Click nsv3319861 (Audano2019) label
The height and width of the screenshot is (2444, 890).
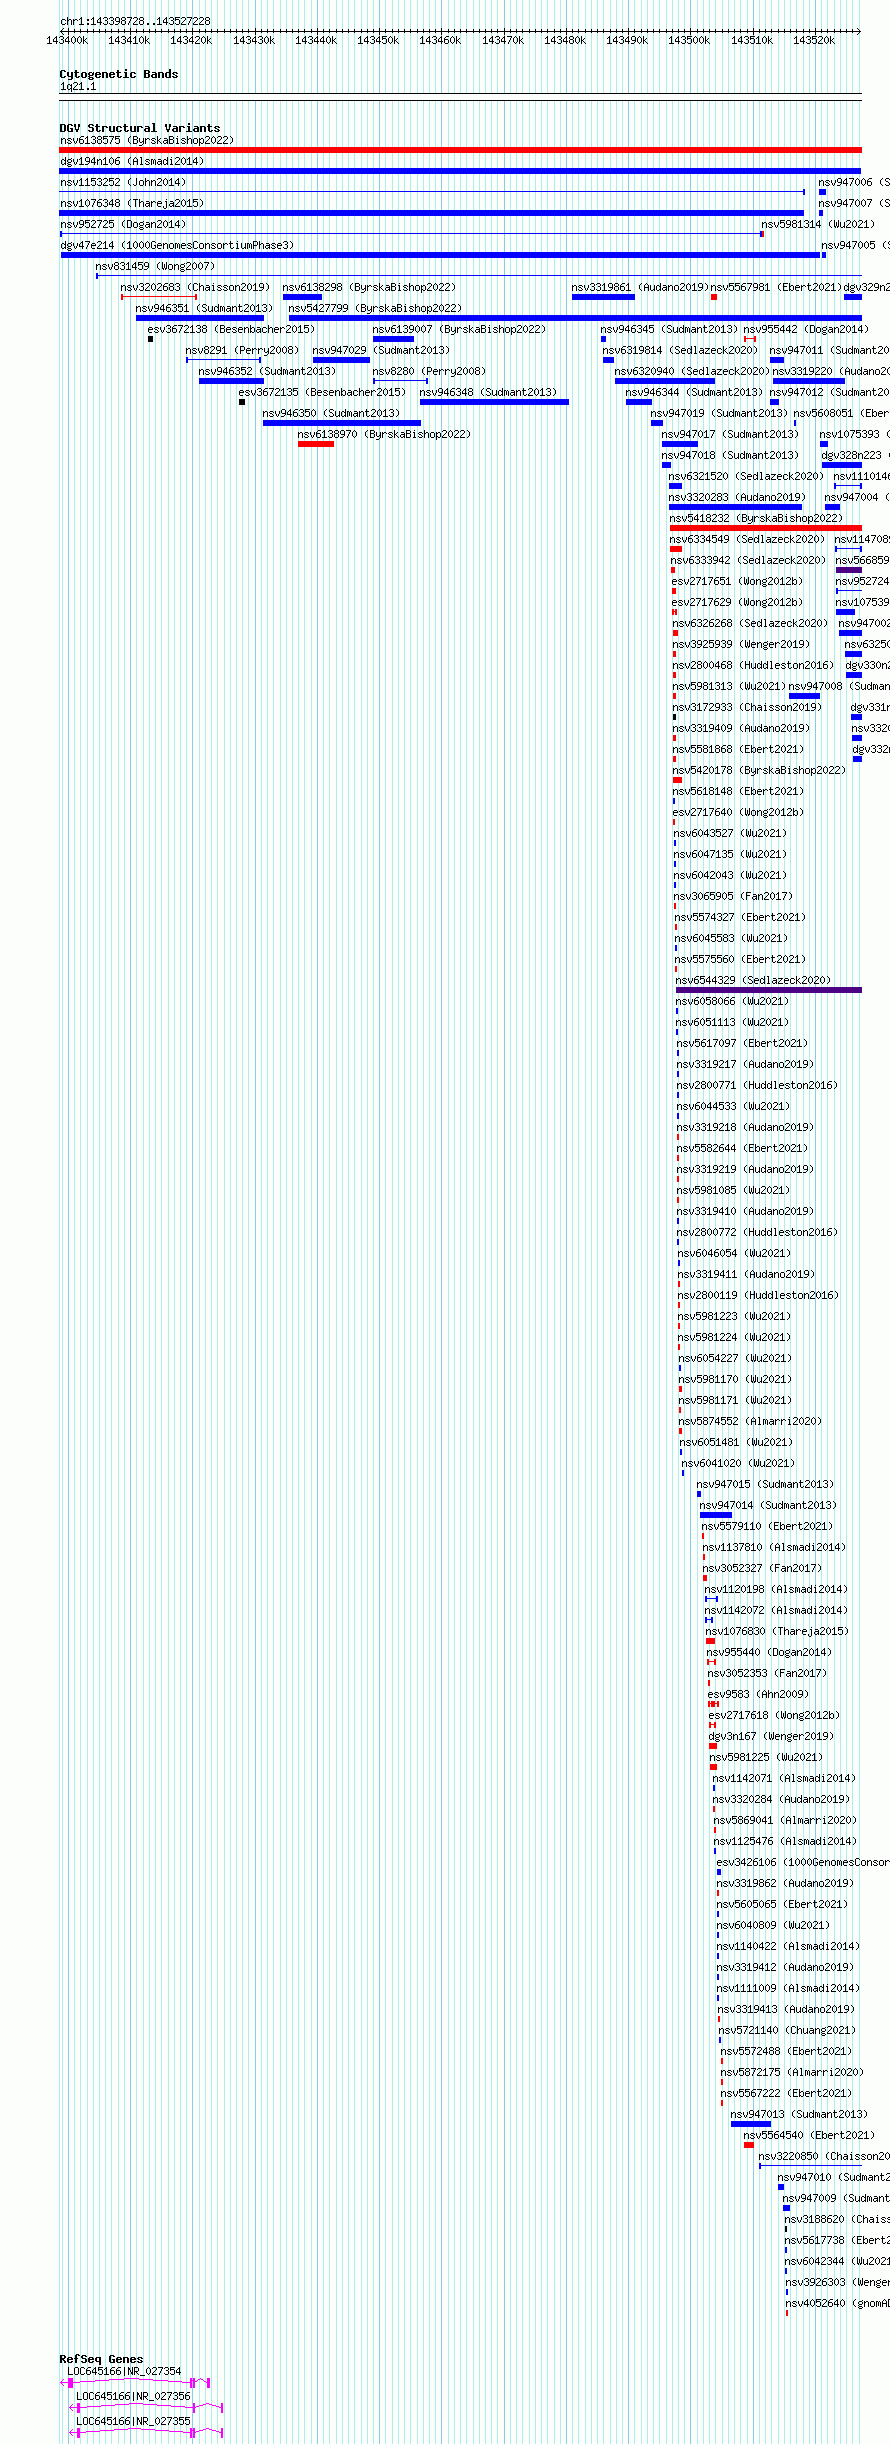[640, 287]
